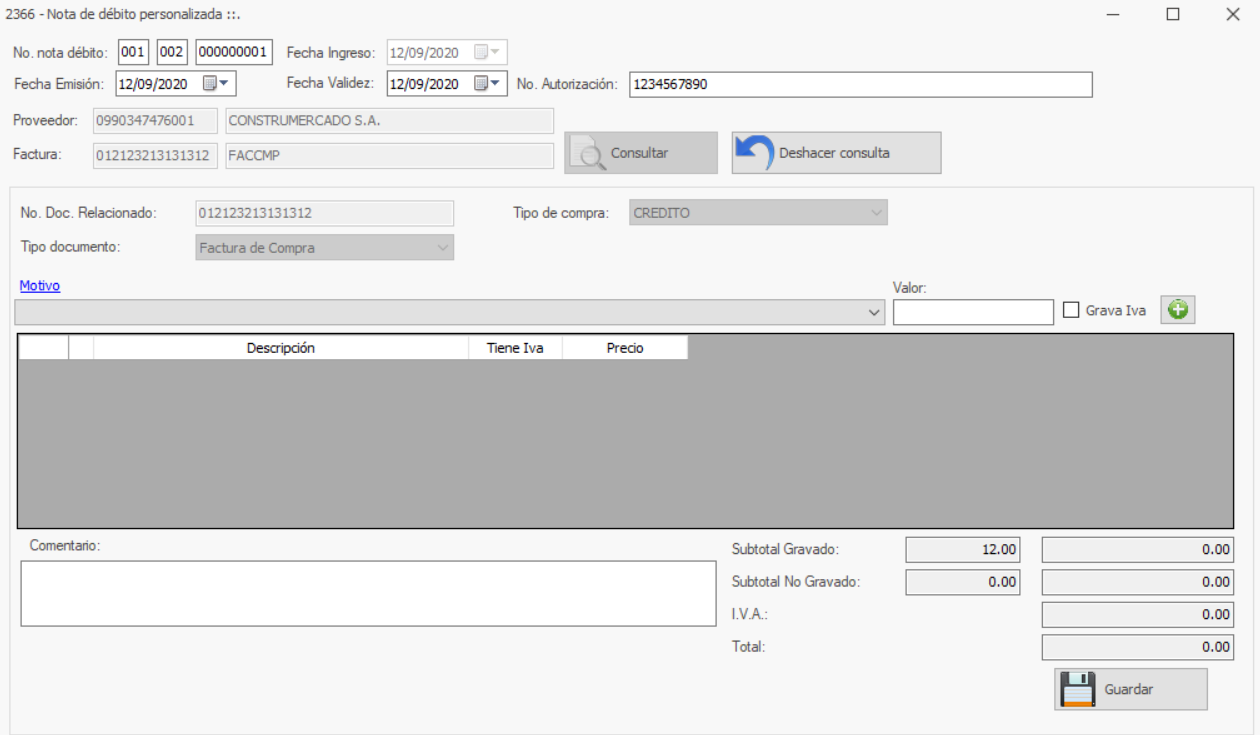Click the debit note sequence number field
This screenshot has width=1260, height=735.
pos(233,52)
